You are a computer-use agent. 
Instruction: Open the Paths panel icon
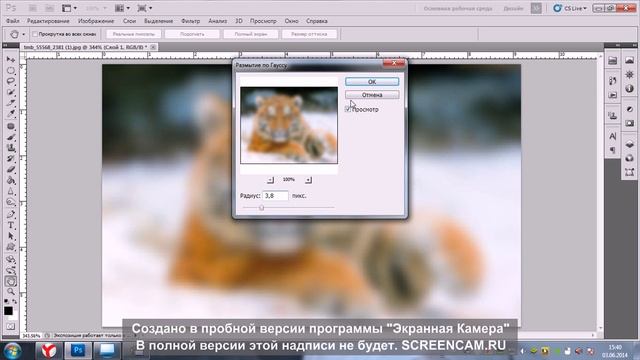click(629, 172)
